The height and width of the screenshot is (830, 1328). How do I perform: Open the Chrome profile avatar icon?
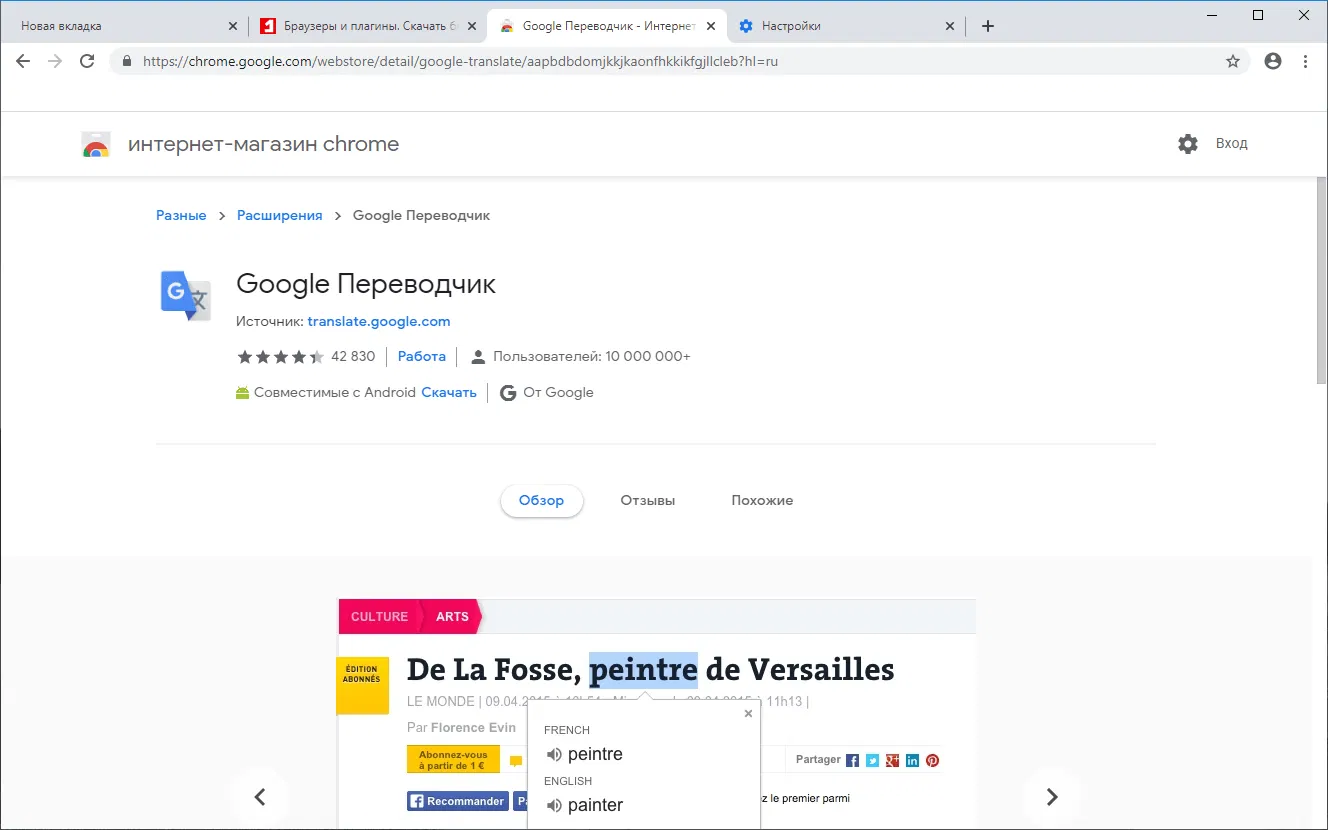tap(1273, 61)
